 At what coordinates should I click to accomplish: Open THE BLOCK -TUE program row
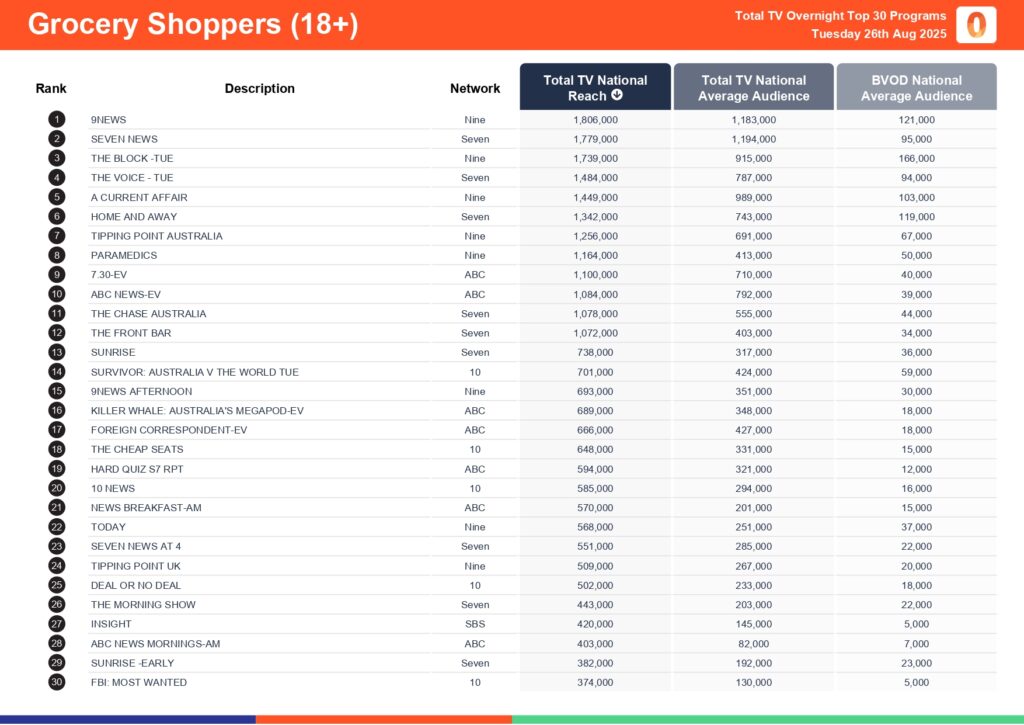point(132,158)
